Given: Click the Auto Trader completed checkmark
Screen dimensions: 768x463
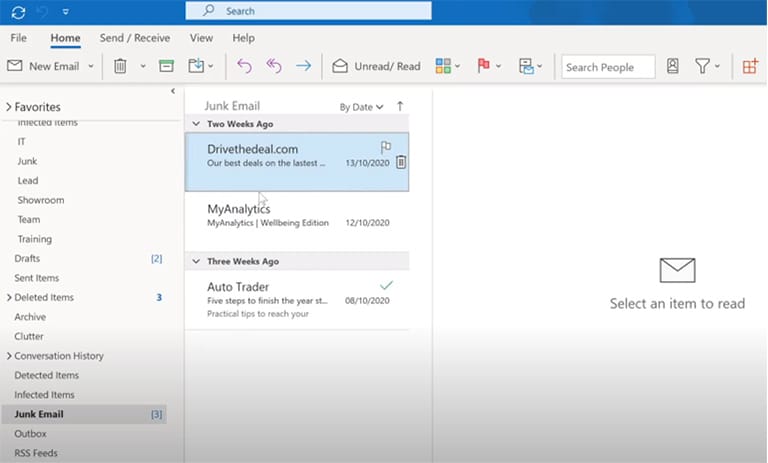Looking at the screenshot, I should coord(386,285).
